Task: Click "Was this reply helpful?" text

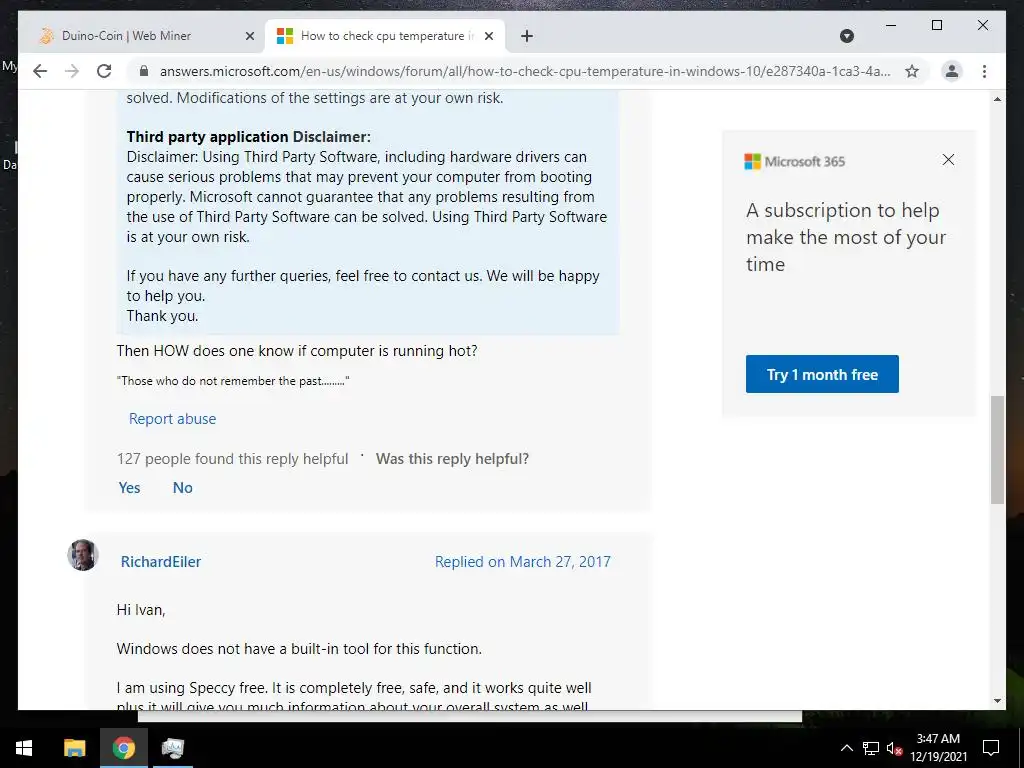Action: click(453, 458)
